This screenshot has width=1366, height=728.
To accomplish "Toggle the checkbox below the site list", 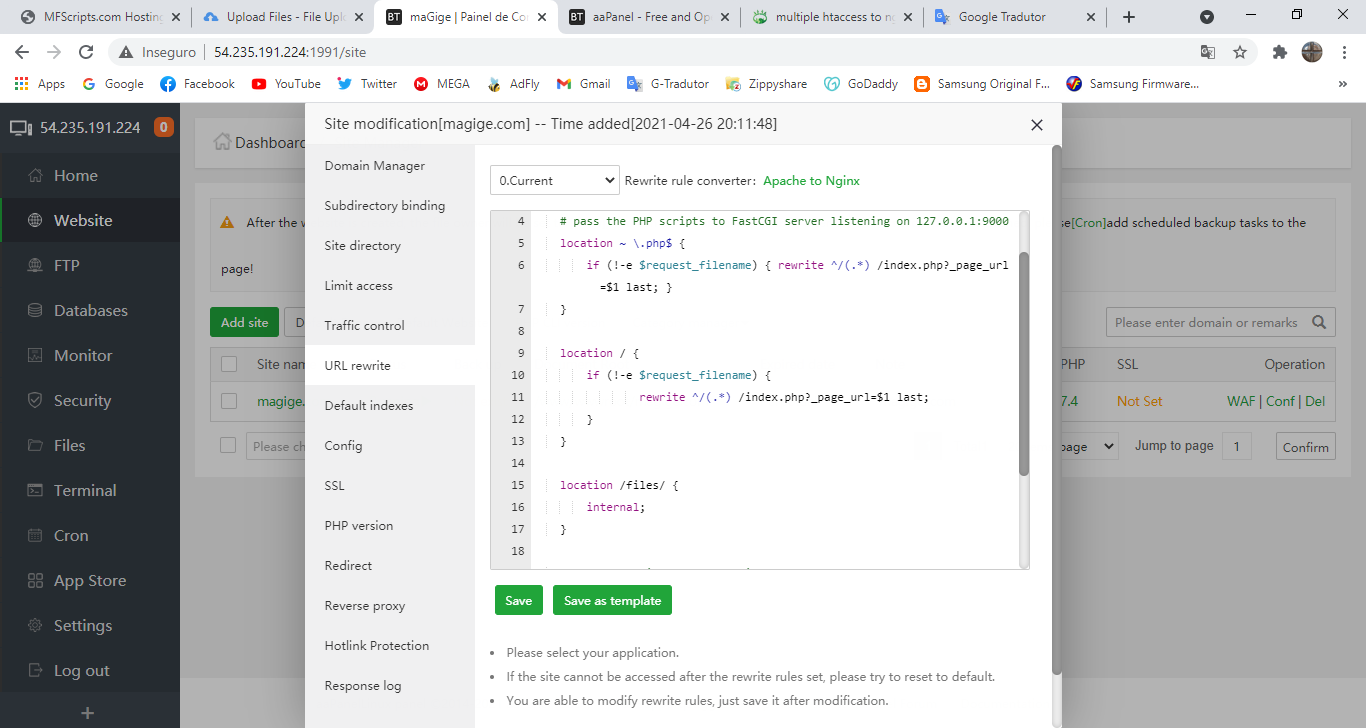I will [228, 445].
